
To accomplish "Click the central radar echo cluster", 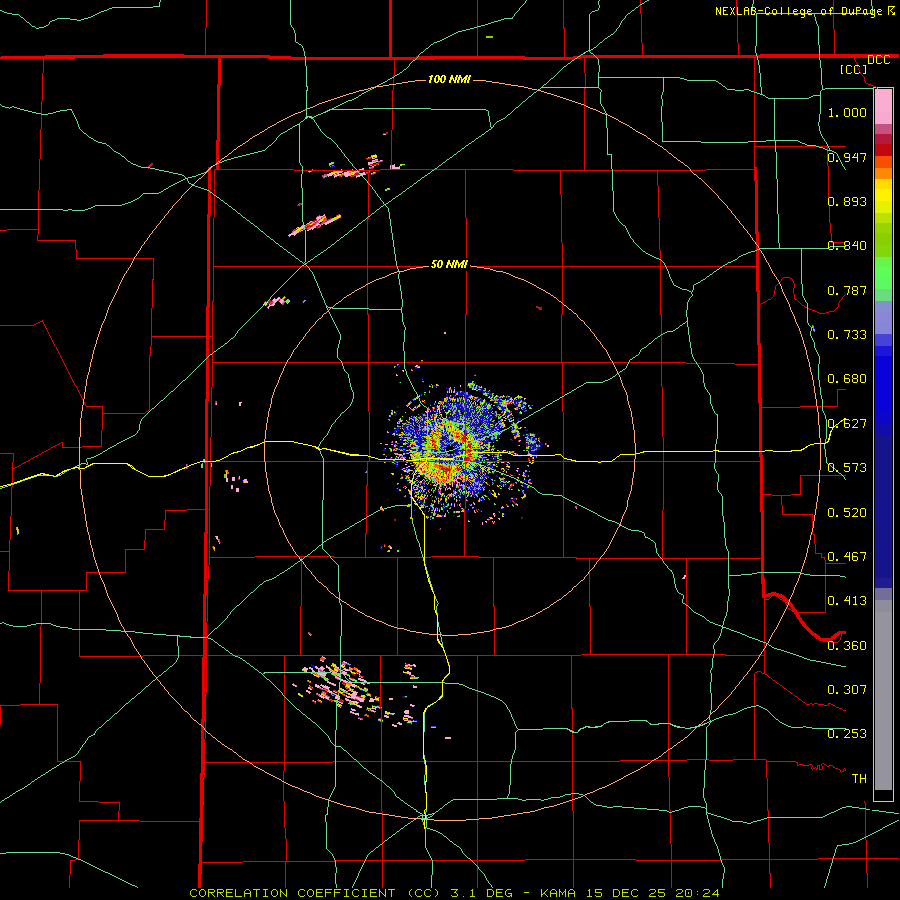I will point(462,451).
